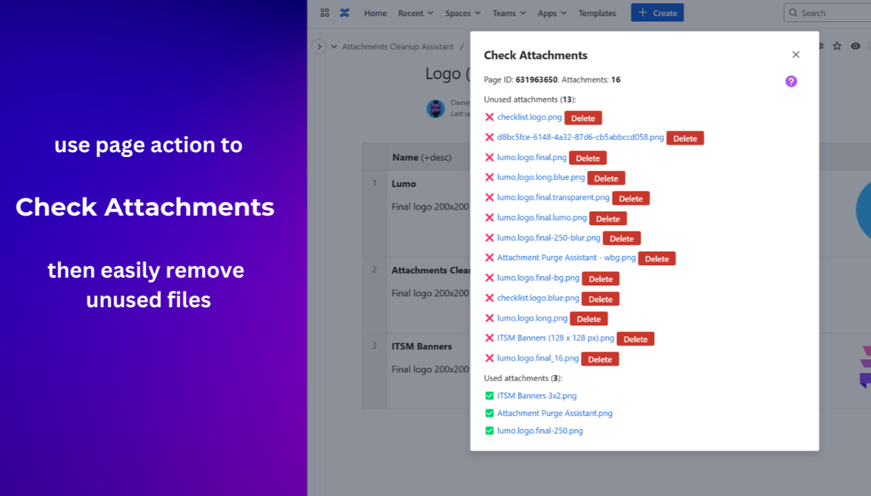Image resolution: width=871 pixels, height=496 pixels.
Task: Open the Attachment Purge Assistant.png link
Action: (x=554, y=413)
